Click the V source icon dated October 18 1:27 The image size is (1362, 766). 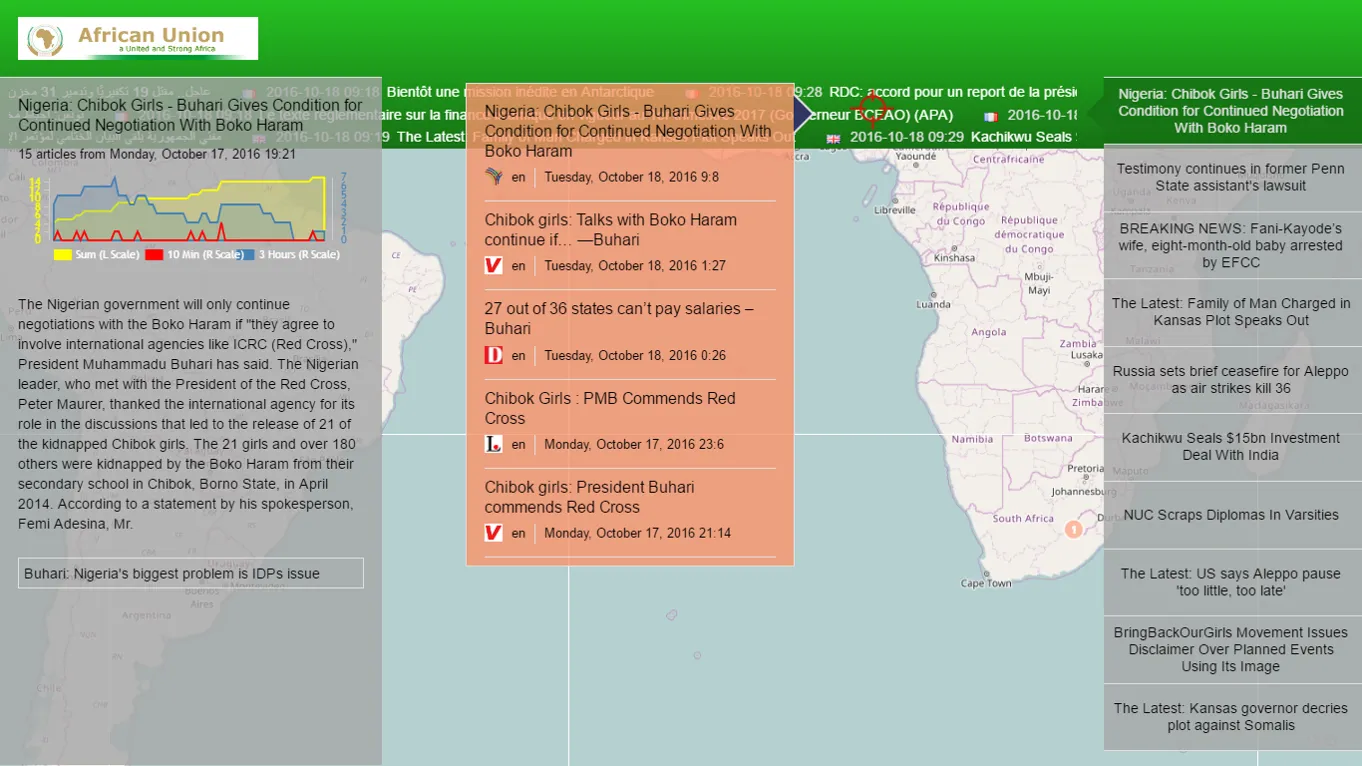coord(494,266)
